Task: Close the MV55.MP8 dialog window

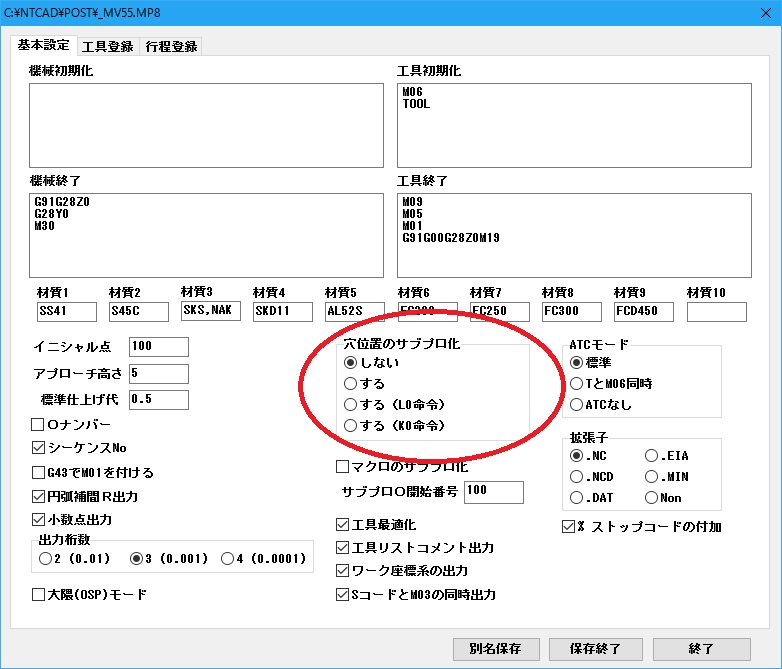Action: point(766,13)
